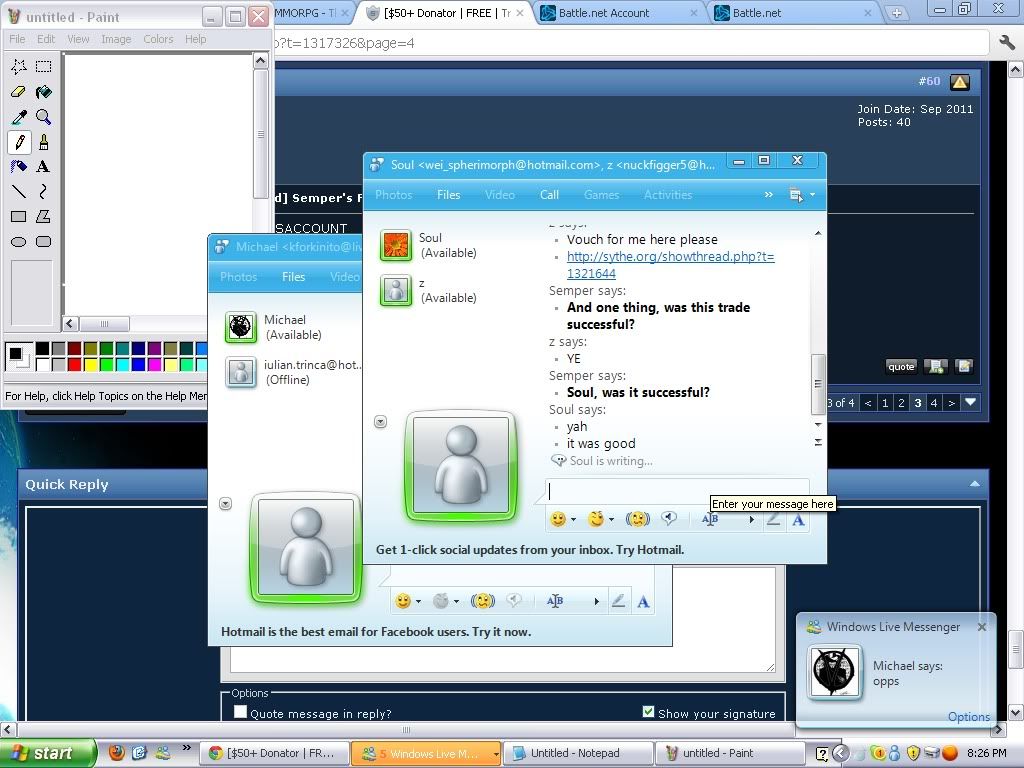Open the sythe.org showthread link
The image size is (1024, 768).
pos(670,264)
